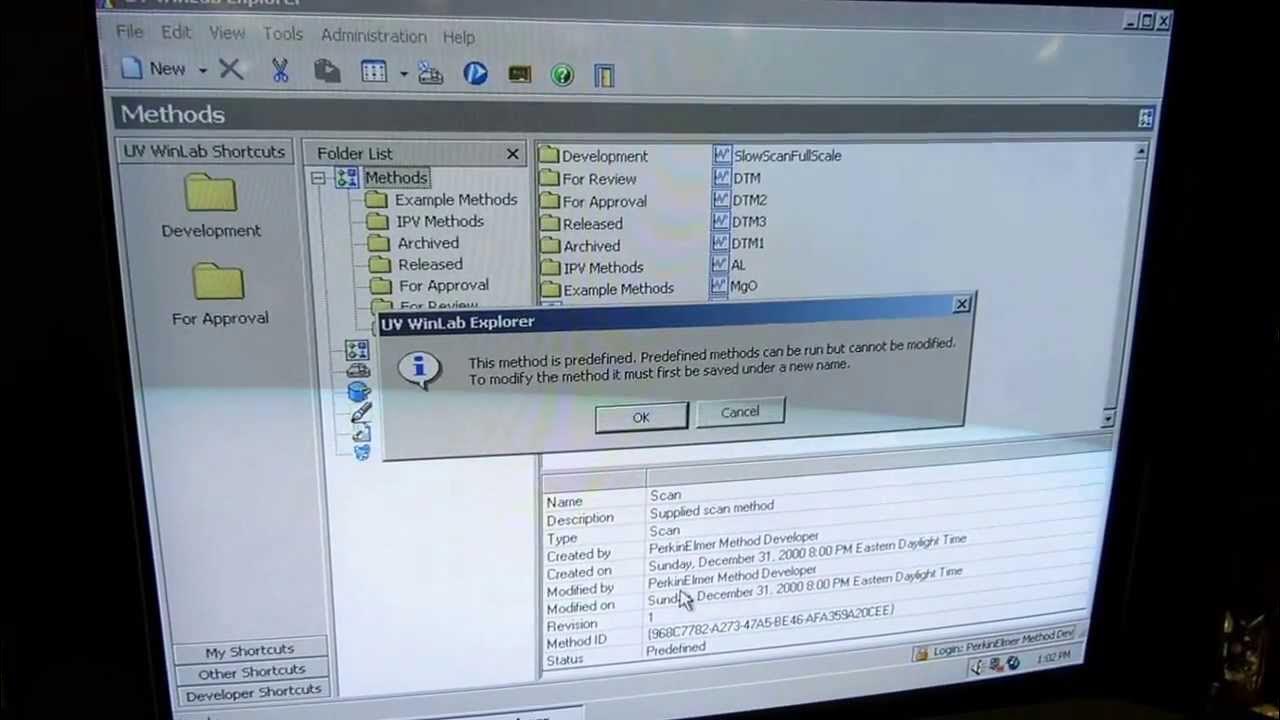Click the MgO method icon

point(719,285)
